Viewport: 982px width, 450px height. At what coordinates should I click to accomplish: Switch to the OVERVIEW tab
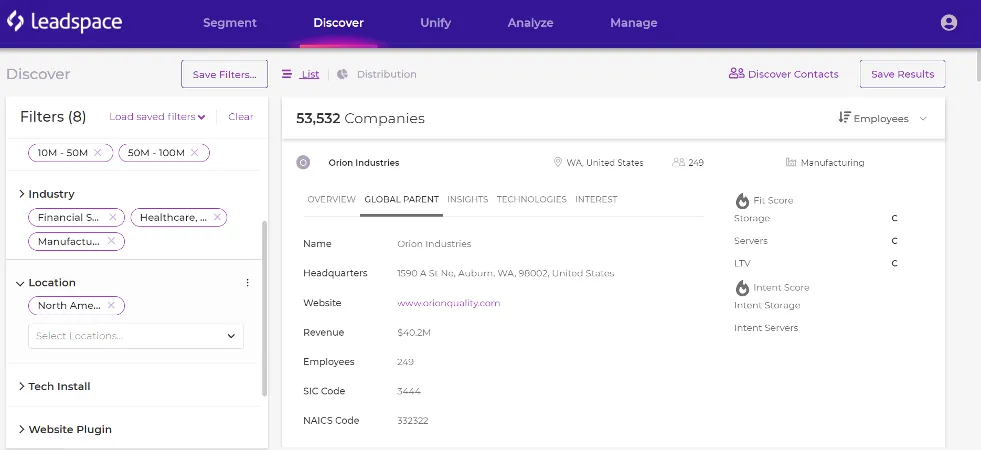(331, 199)
